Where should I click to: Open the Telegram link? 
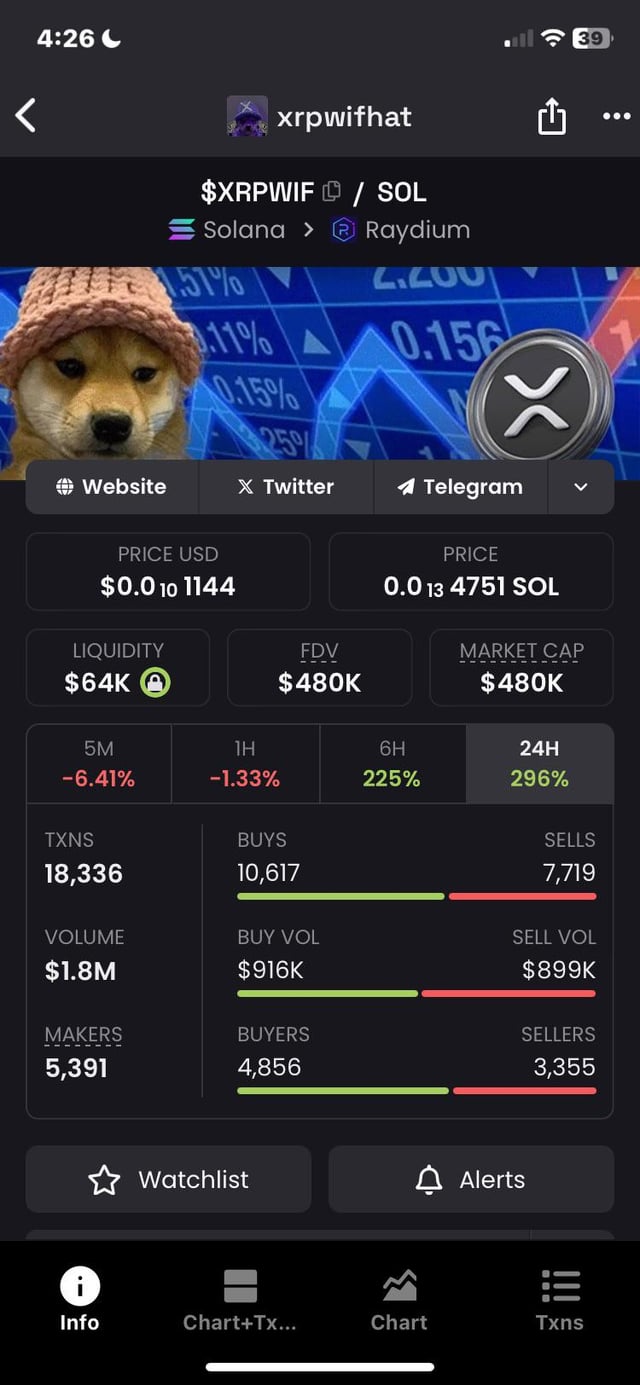point(460,487)
